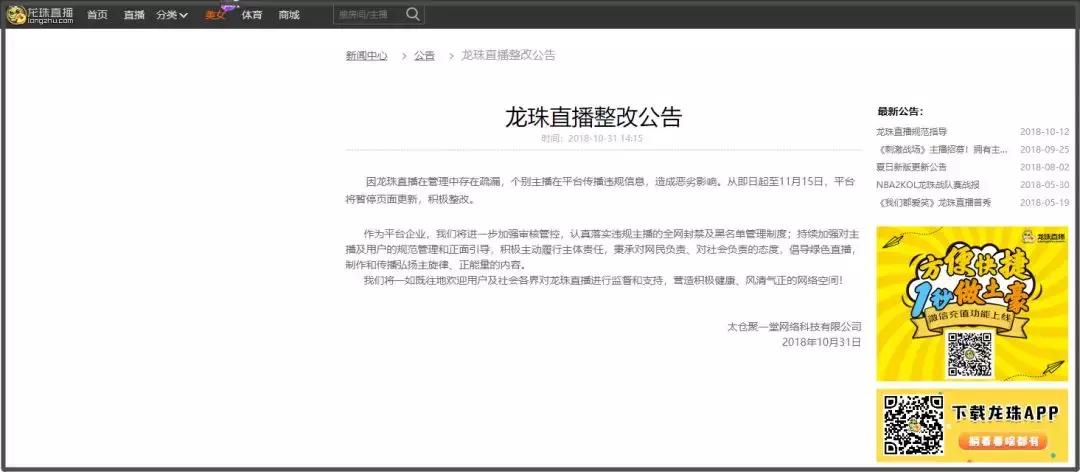Image resolution: width=1080 pixels, height=472 pixels.
Task: Expand the 分类 dropdown menu
Action: pyautogui.click(x=172, y=14)
